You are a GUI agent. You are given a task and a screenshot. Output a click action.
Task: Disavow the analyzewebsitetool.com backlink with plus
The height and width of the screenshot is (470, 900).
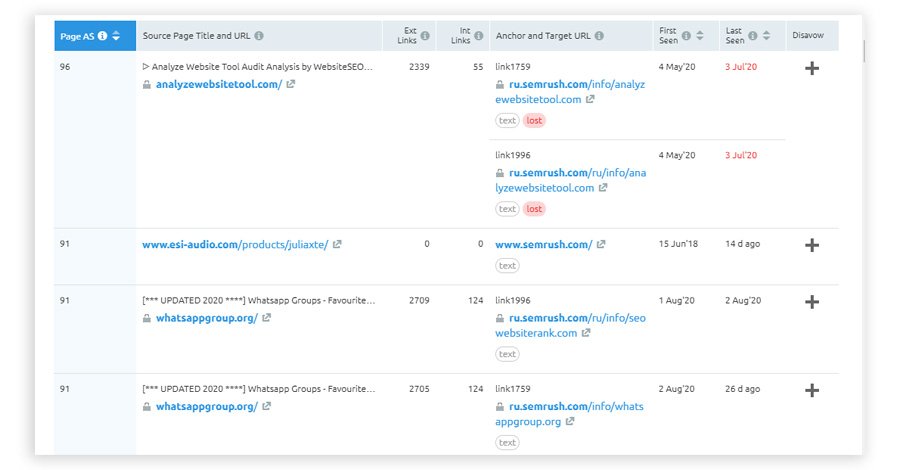(812, 68)
